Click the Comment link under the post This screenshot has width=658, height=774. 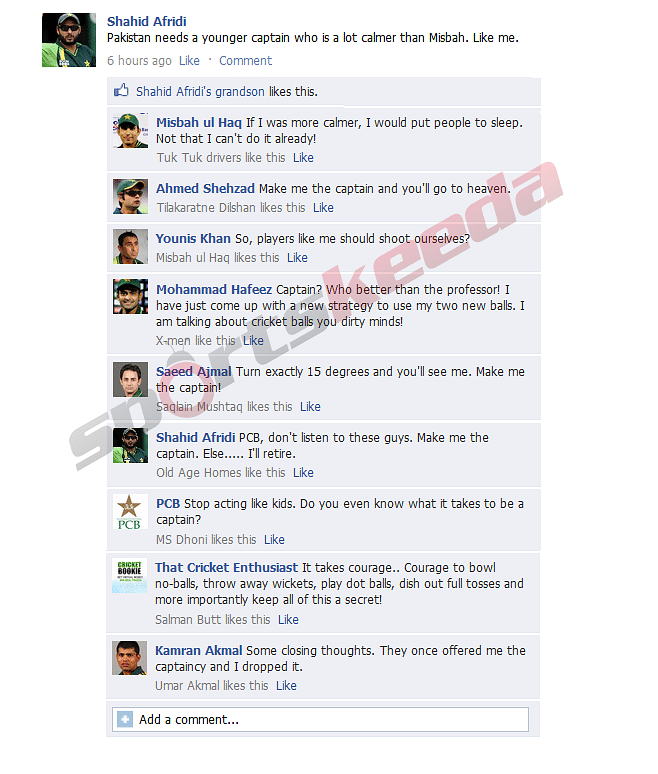click(245, 61)
